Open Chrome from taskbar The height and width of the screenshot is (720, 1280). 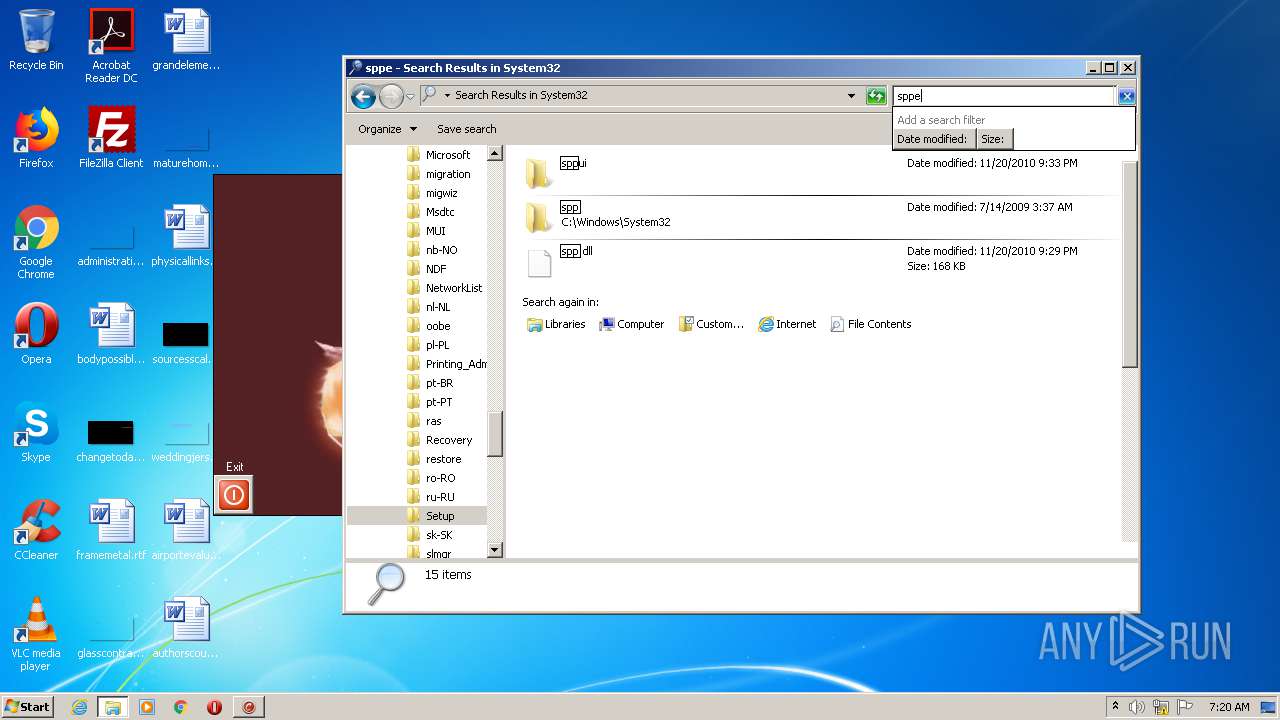click(180, 707)
